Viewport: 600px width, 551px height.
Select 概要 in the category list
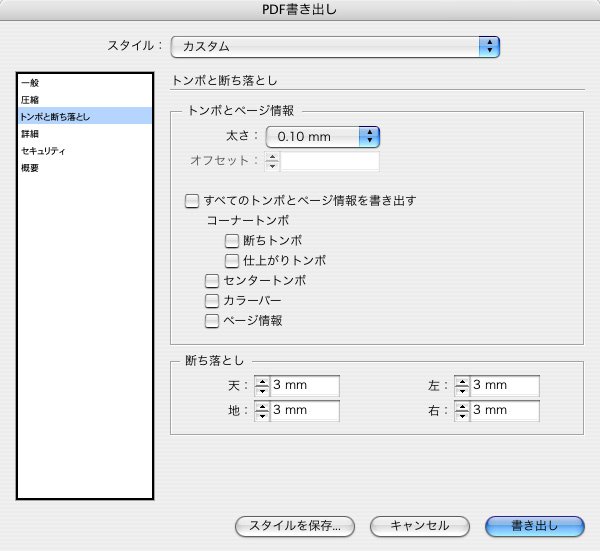click(85, 168)
